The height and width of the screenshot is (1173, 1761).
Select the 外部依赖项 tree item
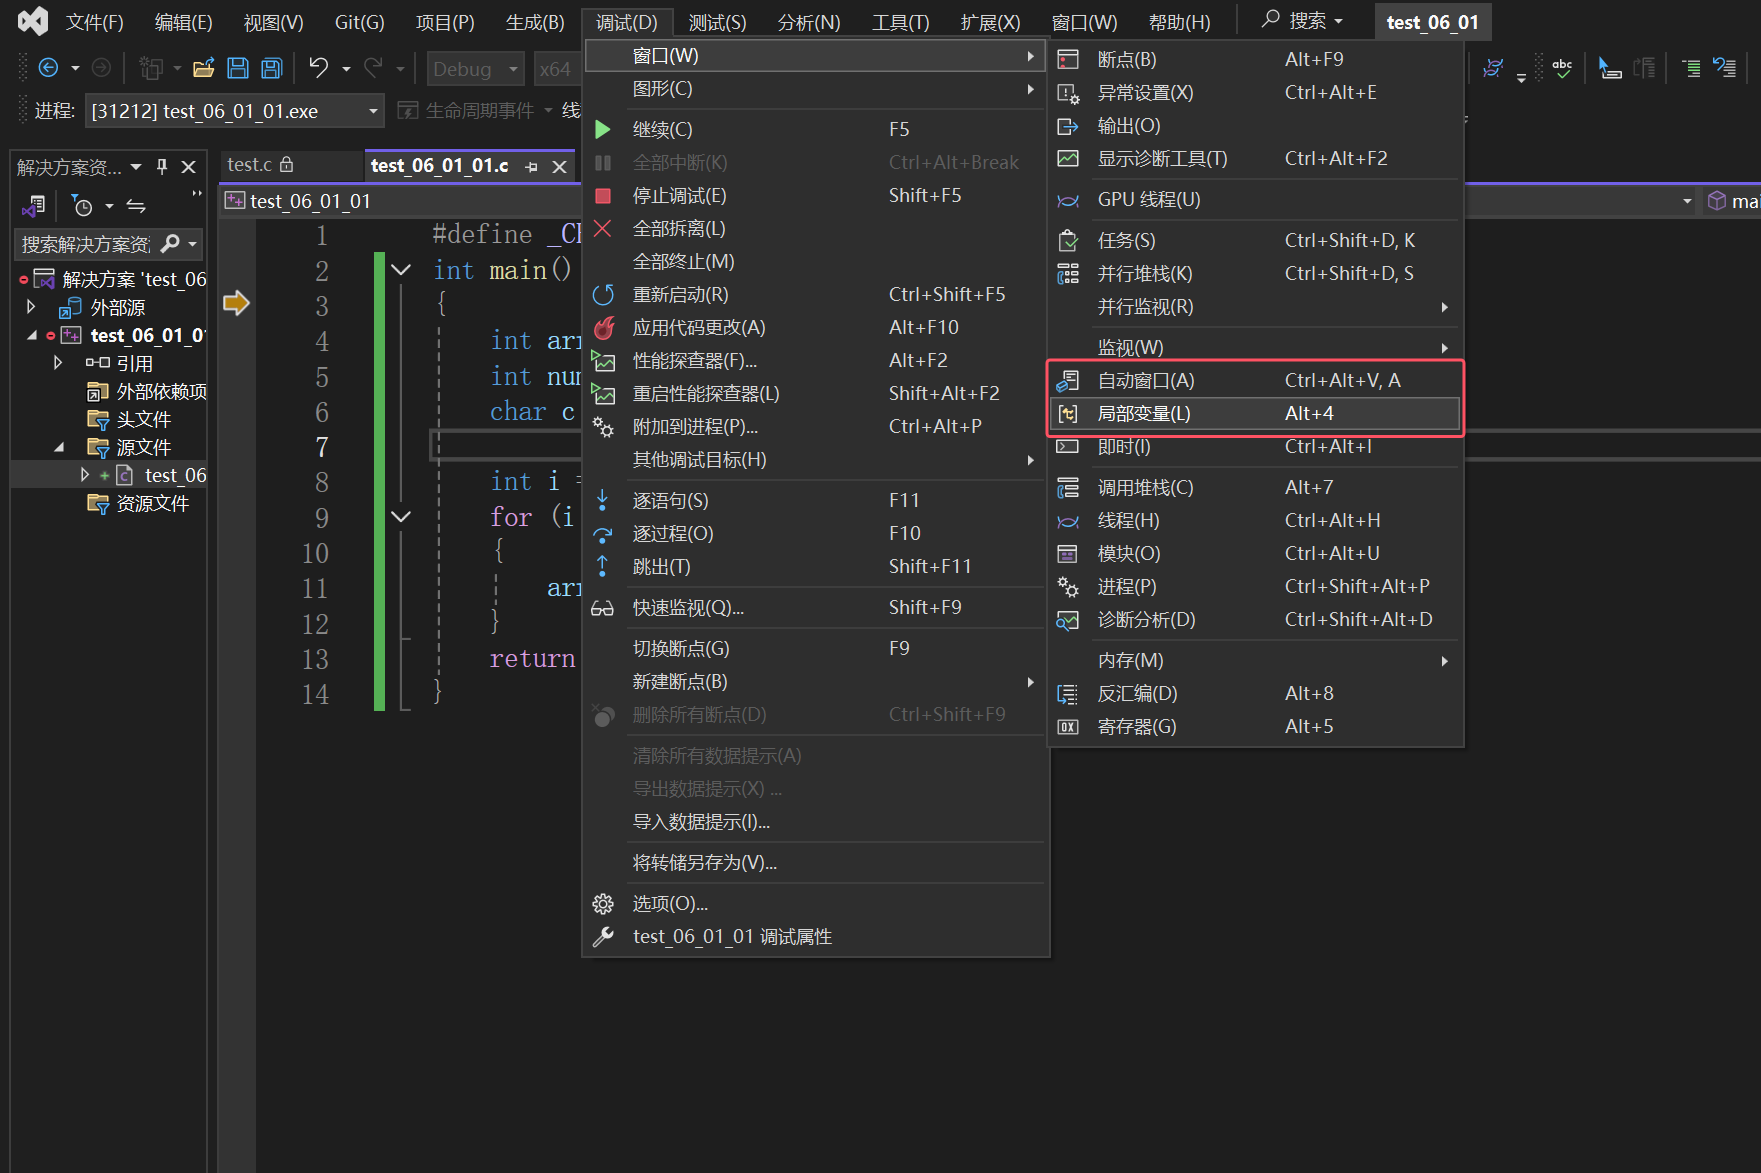pyautogui.click(x=147, y=391)
